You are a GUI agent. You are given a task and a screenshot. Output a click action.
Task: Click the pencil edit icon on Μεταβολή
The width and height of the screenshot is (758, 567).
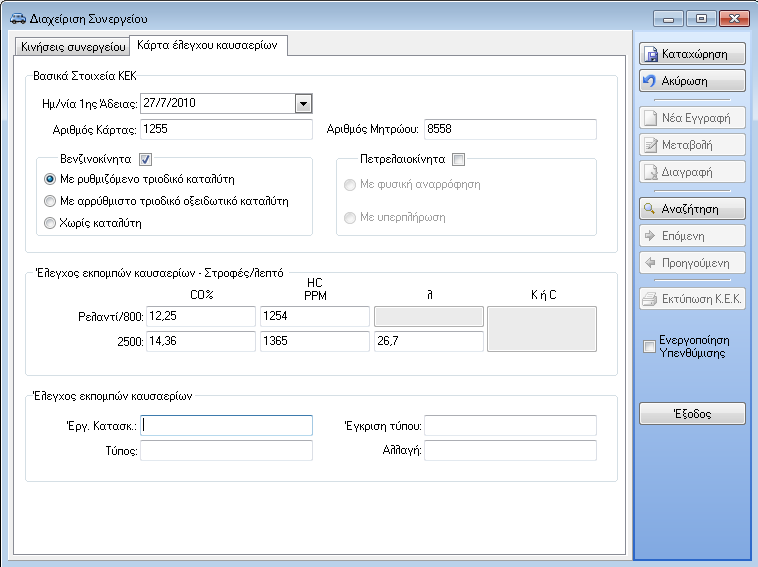coord(651,145)
